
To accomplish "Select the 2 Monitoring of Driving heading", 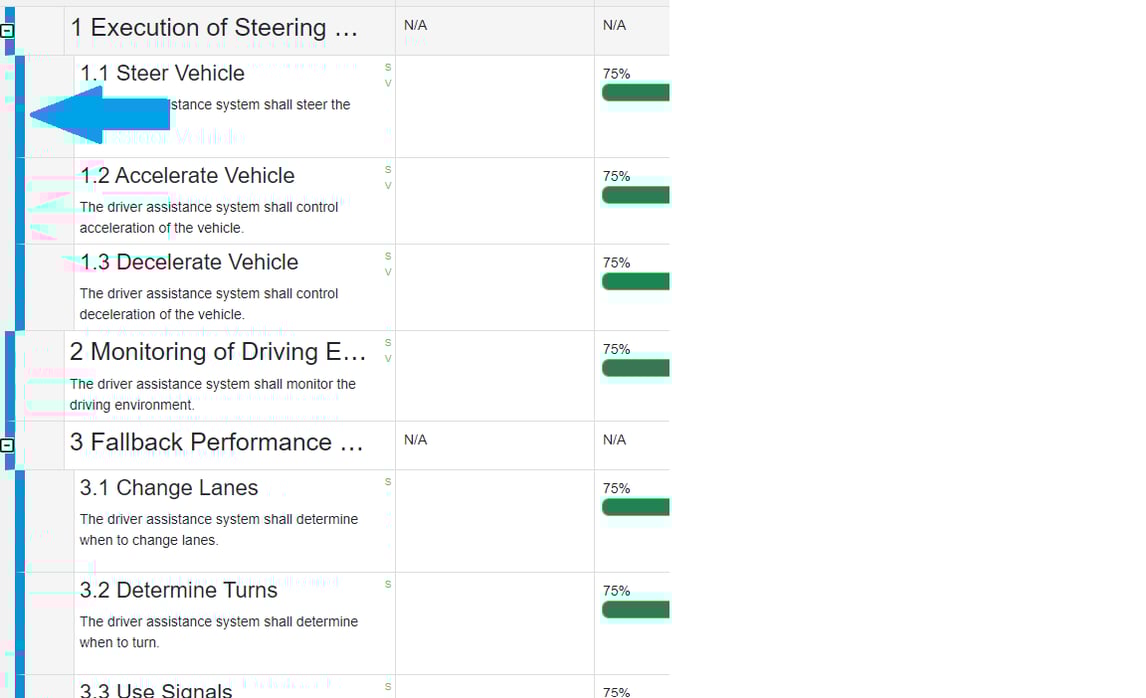I will [217, 352].
